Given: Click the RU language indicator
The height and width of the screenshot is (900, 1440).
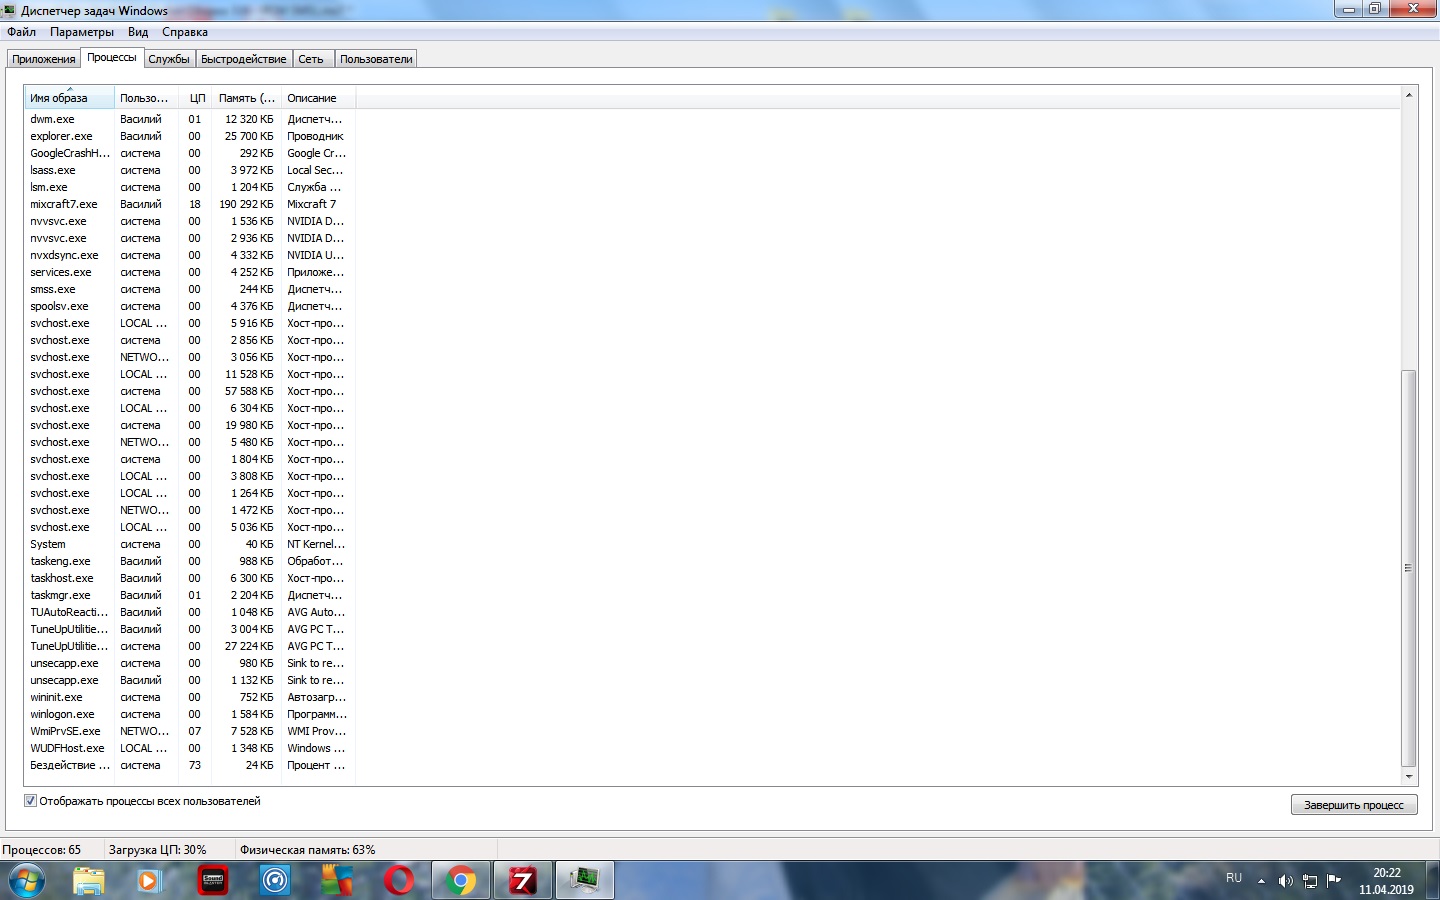Looking at the screenshot, I should pos(1234,878).
